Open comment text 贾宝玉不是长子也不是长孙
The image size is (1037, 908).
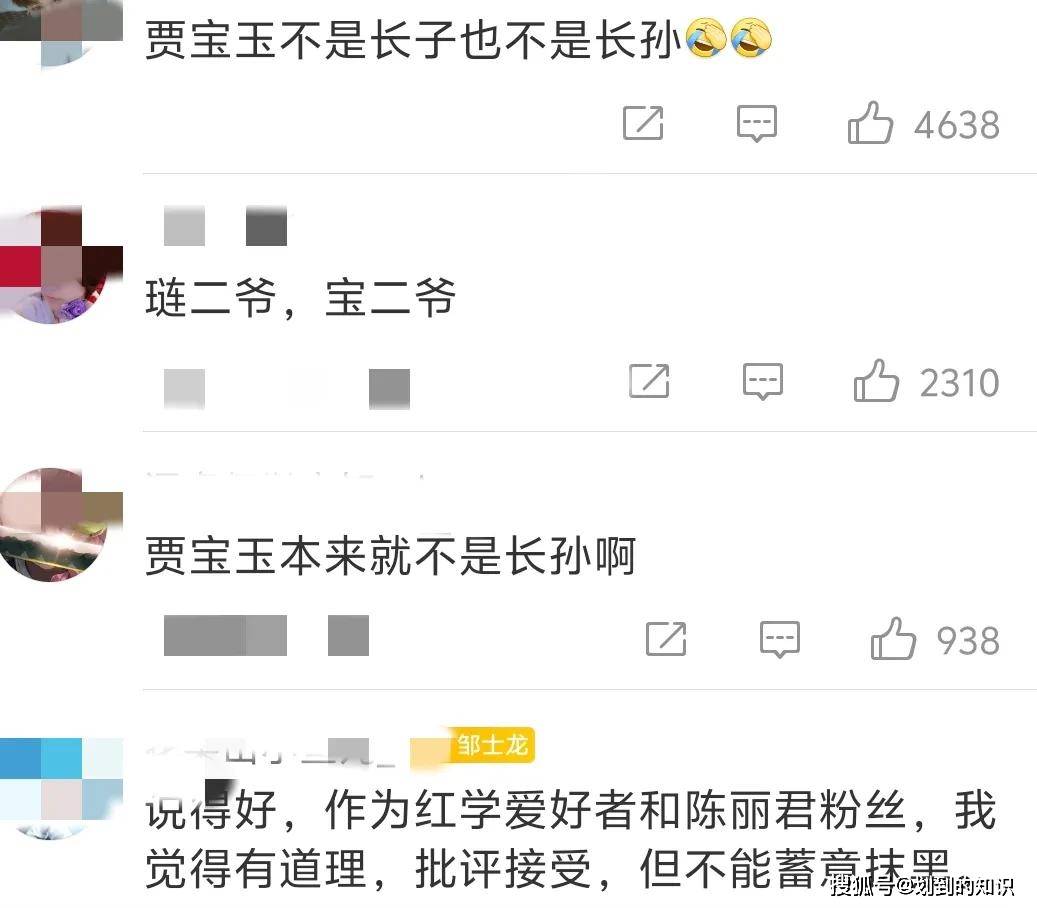[x=413, y=40]
